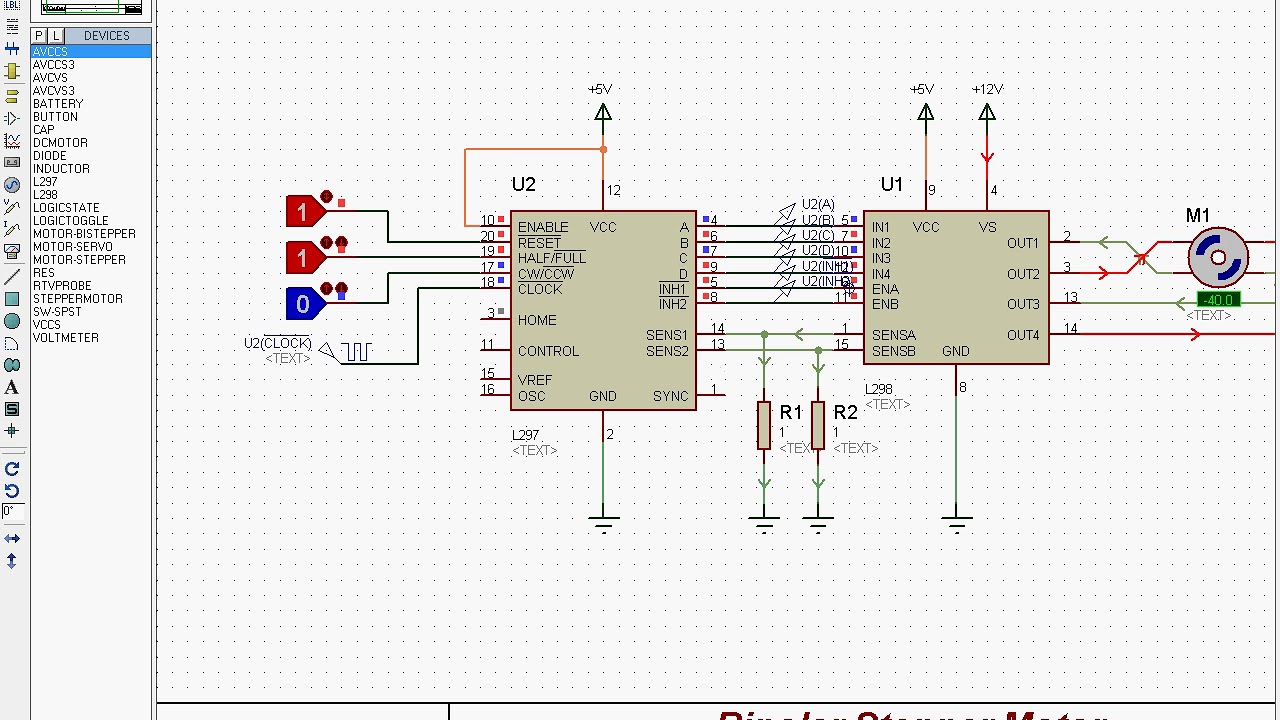Image resolution: width=1280 pixels, height=720 pixels.
Task: Open graph mode tool
Action: [x=12, y=141]
